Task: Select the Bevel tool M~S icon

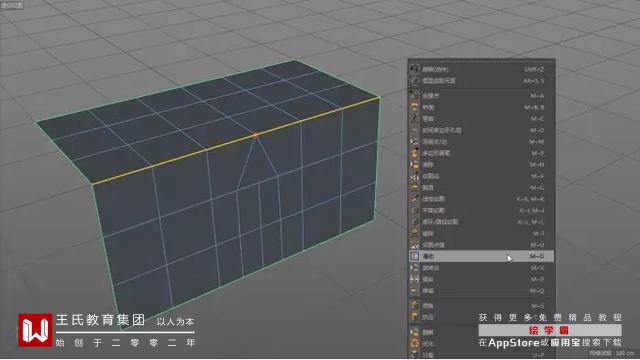Action: coord(415,305)
